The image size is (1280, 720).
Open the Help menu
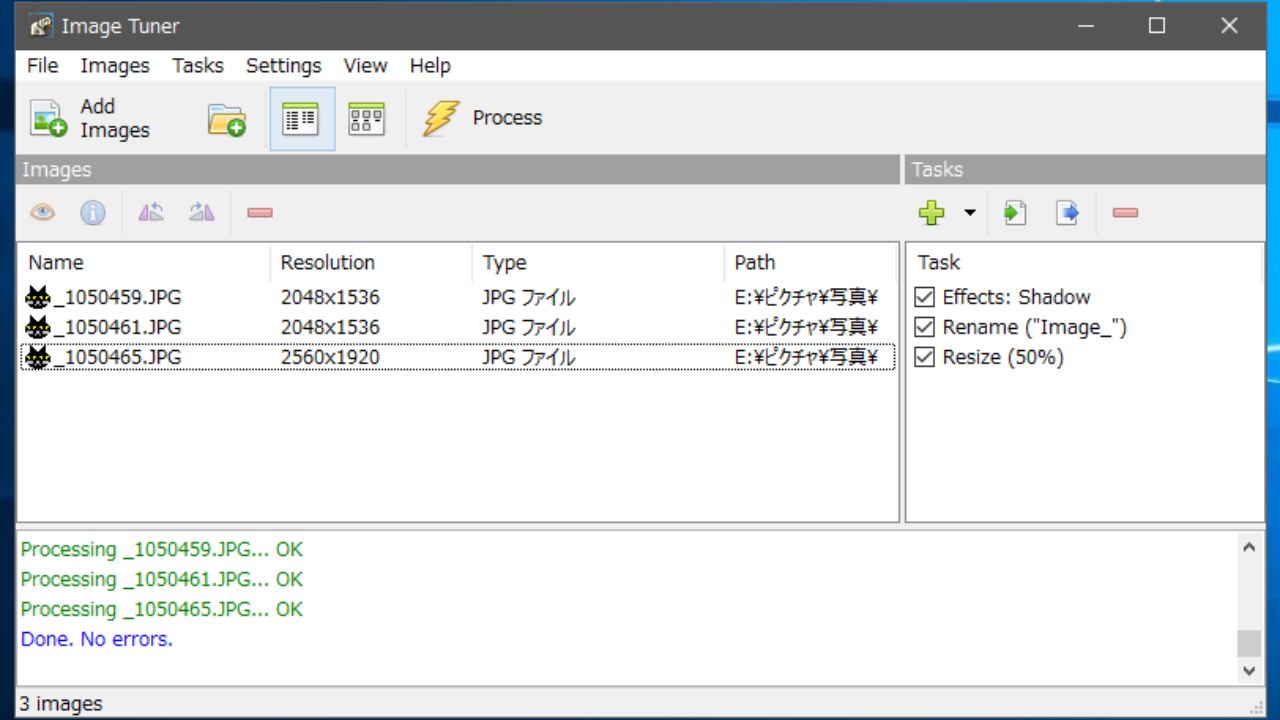coord(430,65)
